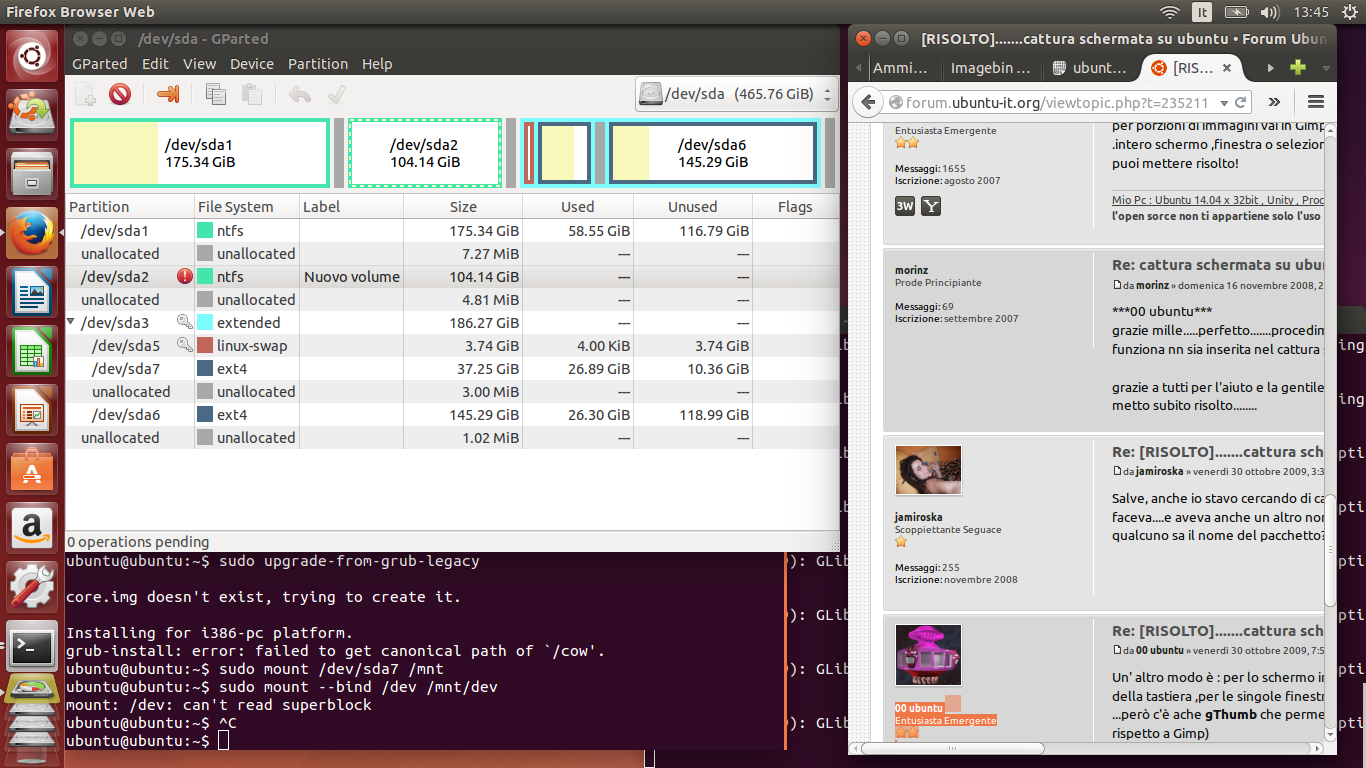Viewport: 1366px width, 768px height.
Task: Click the Firefox icon in the launcher
Action: tap(33, 233)
